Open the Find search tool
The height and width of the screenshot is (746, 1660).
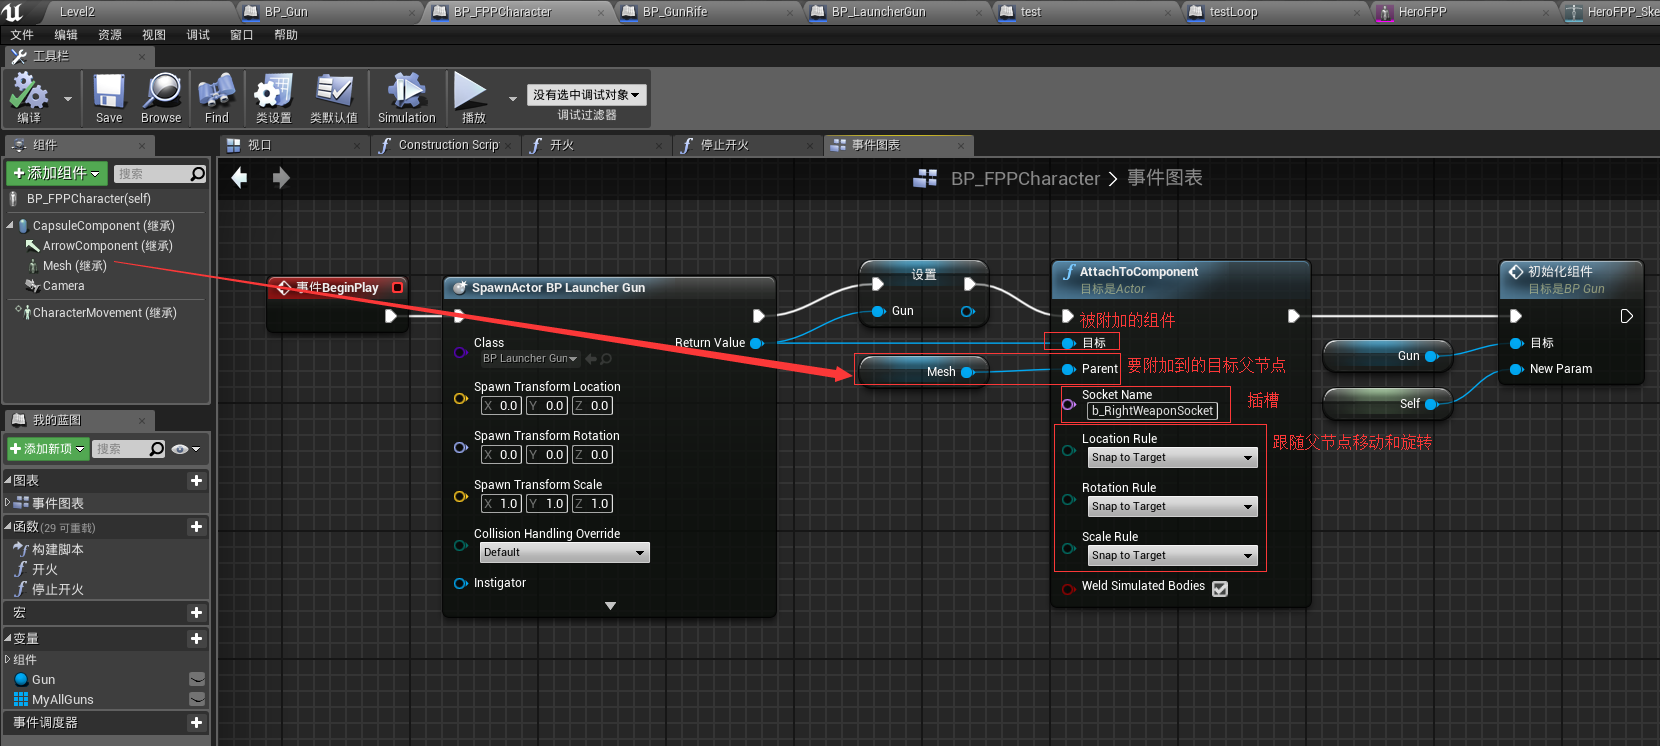tap(216, 92)
